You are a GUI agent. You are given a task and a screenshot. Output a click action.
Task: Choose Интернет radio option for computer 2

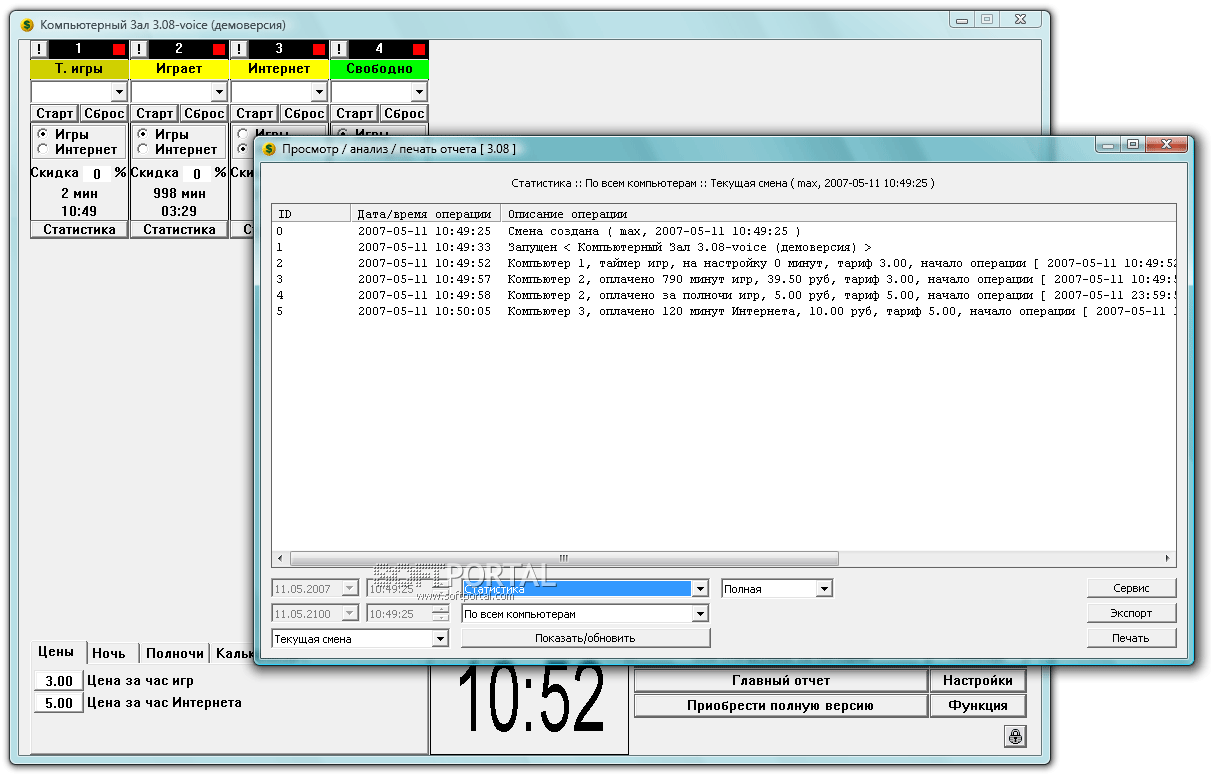tap(143, 149)
